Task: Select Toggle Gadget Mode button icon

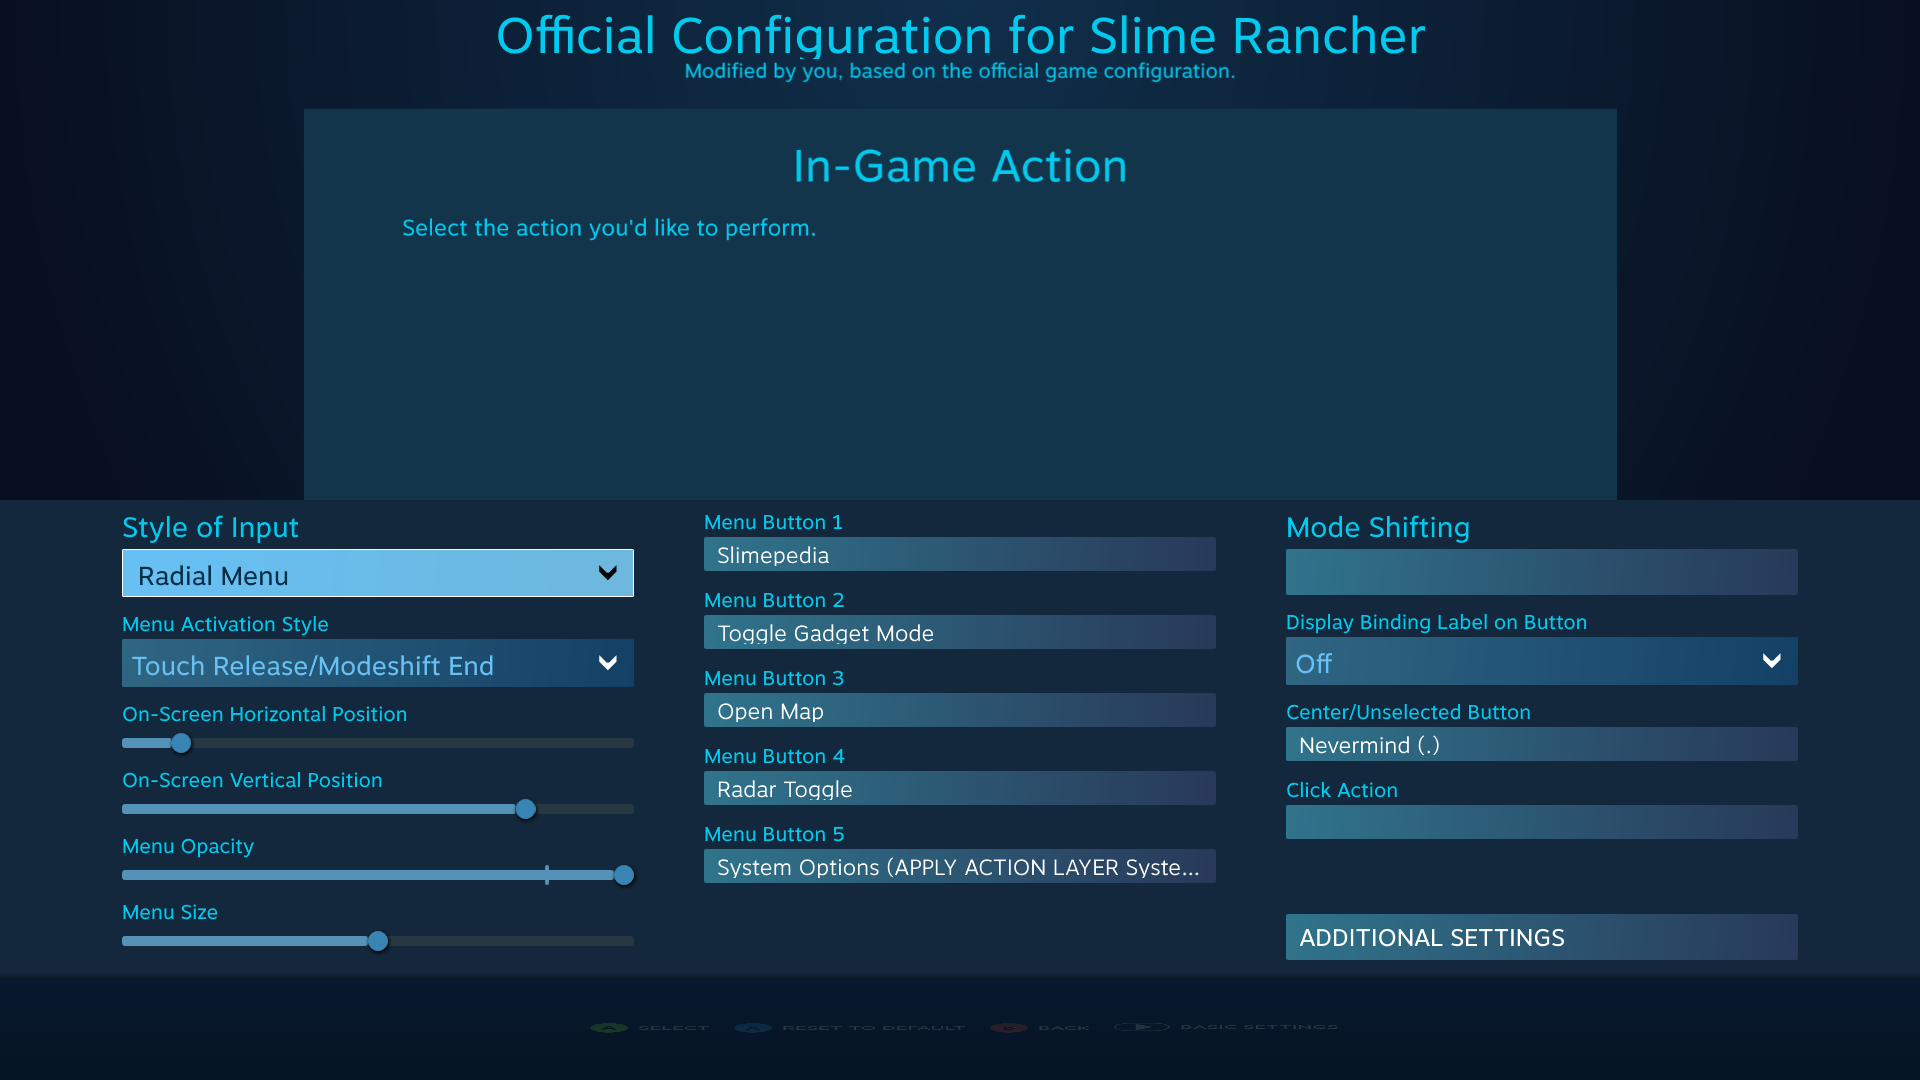Action: [959, 632]
